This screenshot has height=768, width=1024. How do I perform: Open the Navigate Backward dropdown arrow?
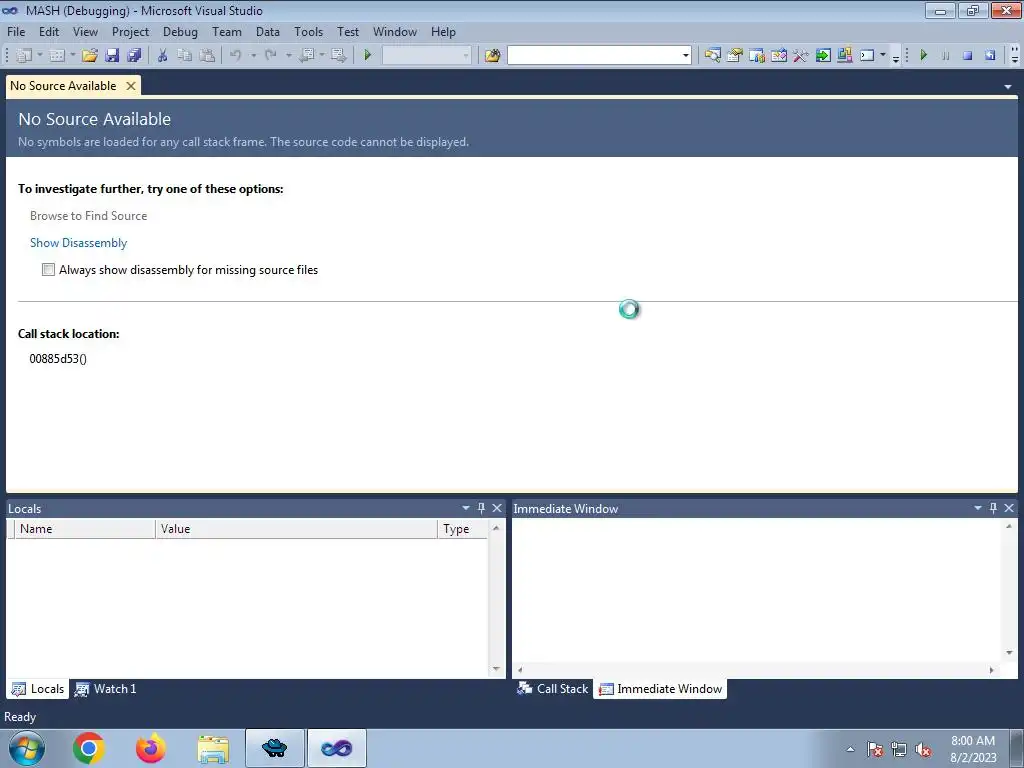click(x=322, y=56)
